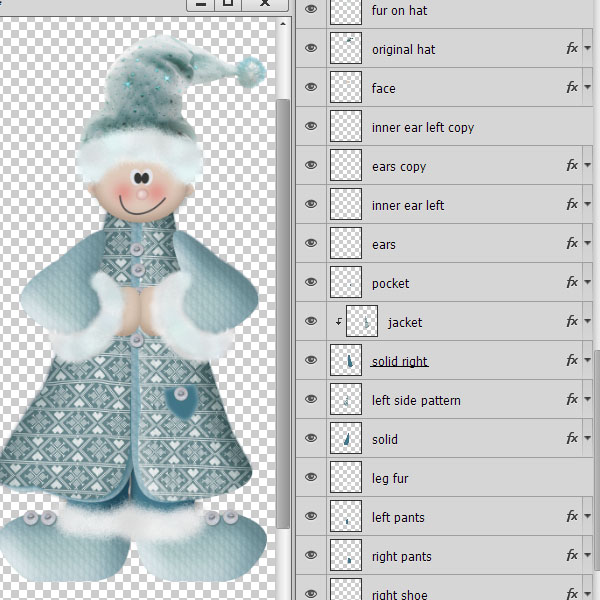
Task: Click the canvas vertical scrollbar thumb
Action: pos(283,314)
